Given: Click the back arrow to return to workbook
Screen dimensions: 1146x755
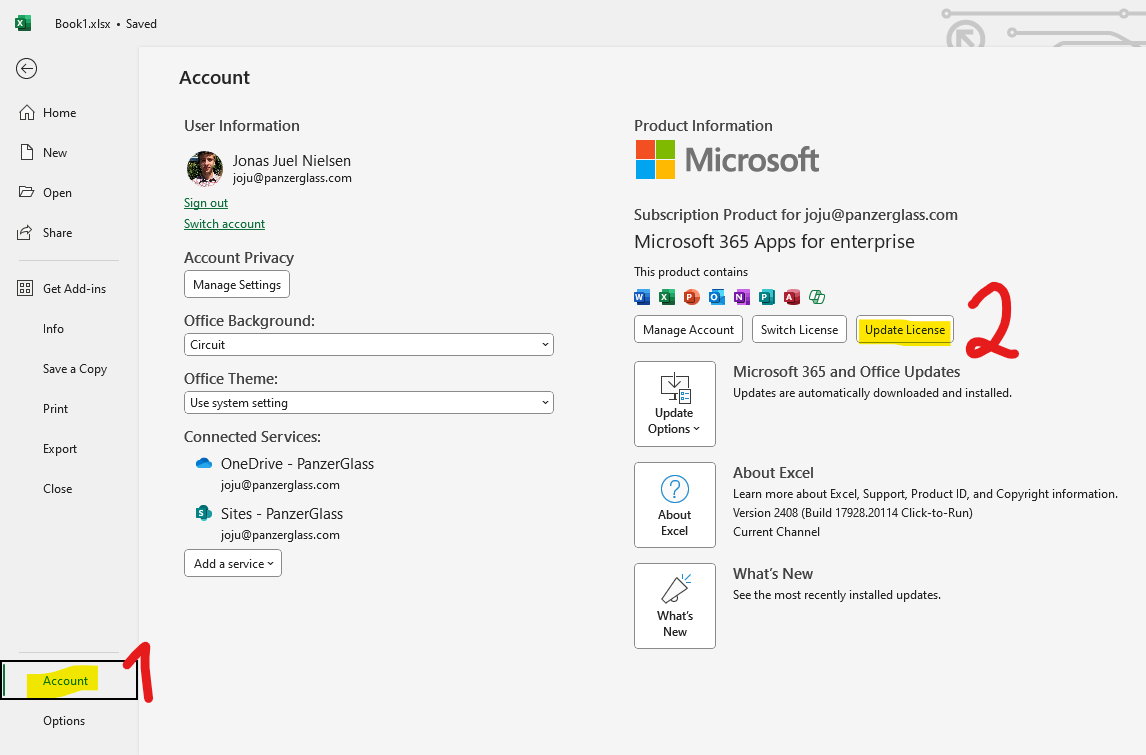Looking at the screenshot, I should point(26,69).
